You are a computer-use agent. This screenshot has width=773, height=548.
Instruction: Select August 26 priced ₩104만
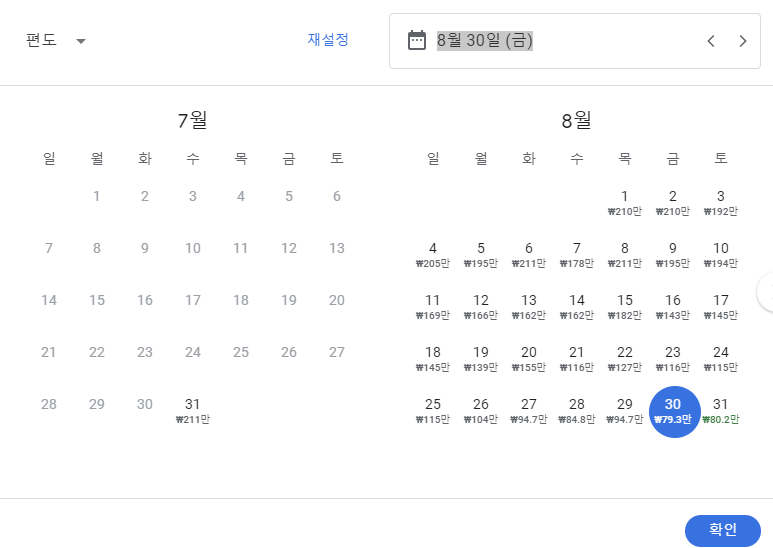point(481,411)
